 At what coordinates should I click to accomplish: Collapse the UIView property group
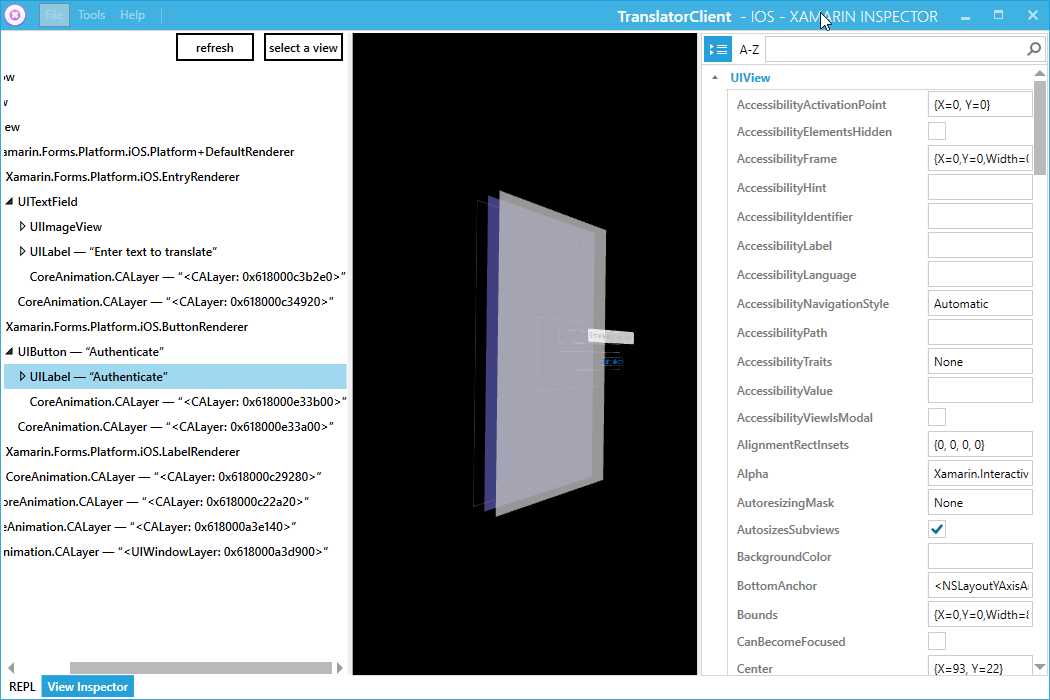click(715, 78)
